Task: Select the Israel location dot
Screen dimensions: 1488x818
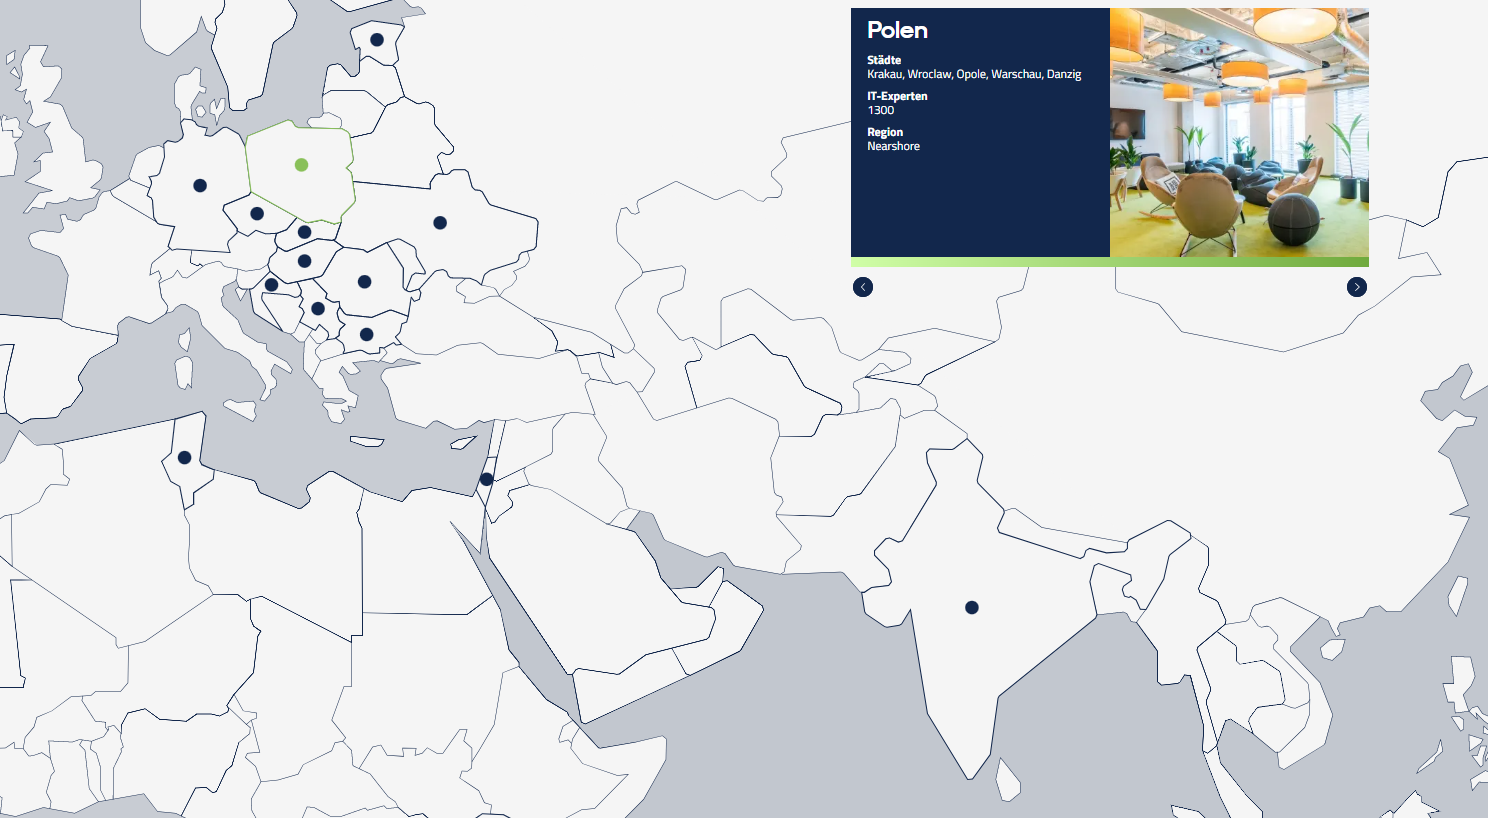Action: pos(486,480)
